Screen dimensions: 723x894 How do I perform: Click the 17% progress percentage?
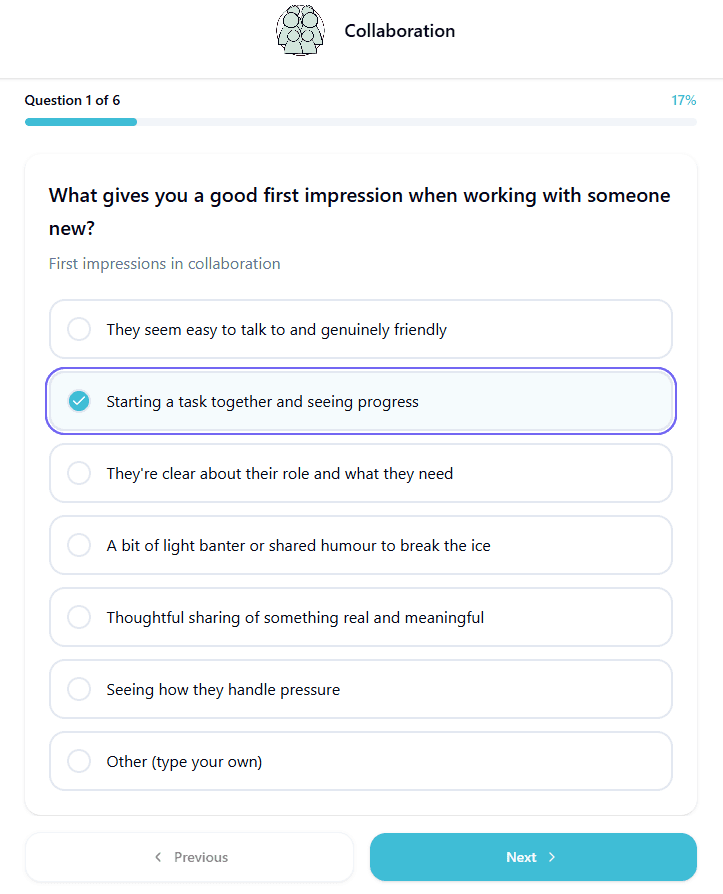coord(684,100)
